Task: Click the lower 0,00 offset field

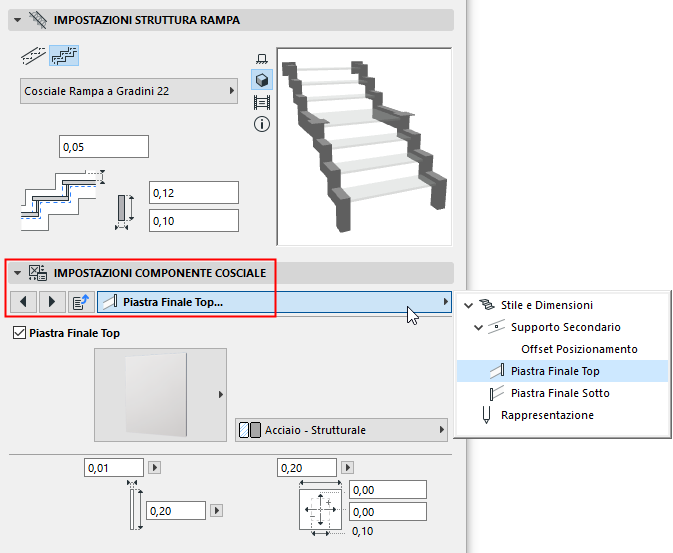Action: coord(388,512)
